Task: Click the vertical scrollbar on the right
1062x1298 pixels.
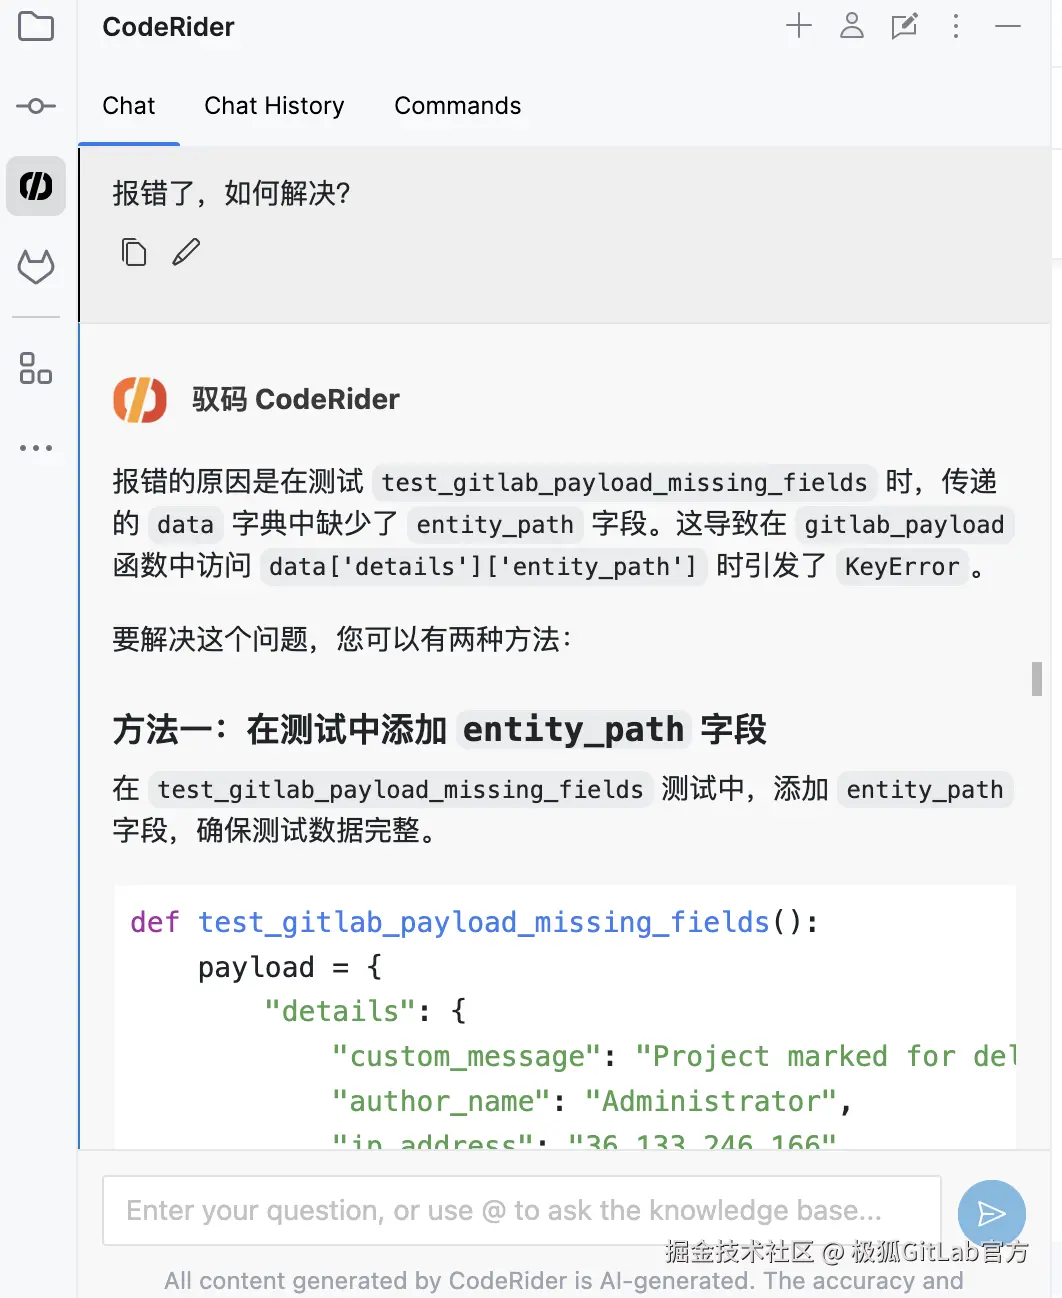Action: [1037, 680]
